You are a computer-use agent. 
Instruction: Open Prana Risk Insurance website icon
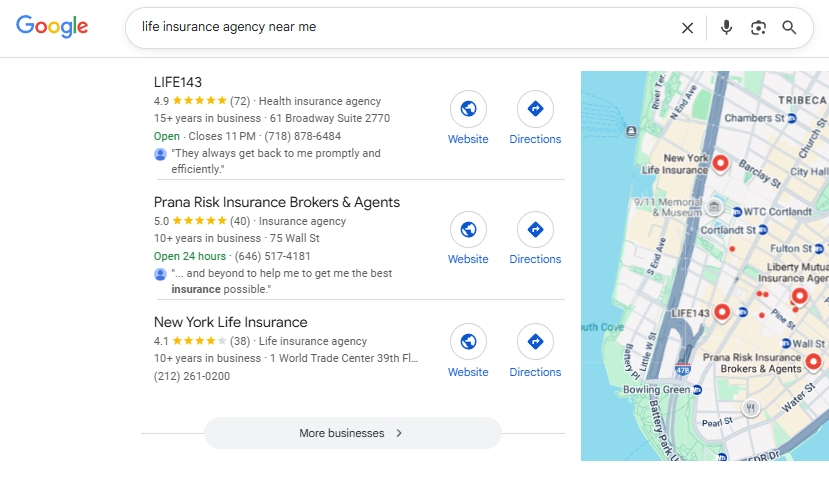point(468,229)
